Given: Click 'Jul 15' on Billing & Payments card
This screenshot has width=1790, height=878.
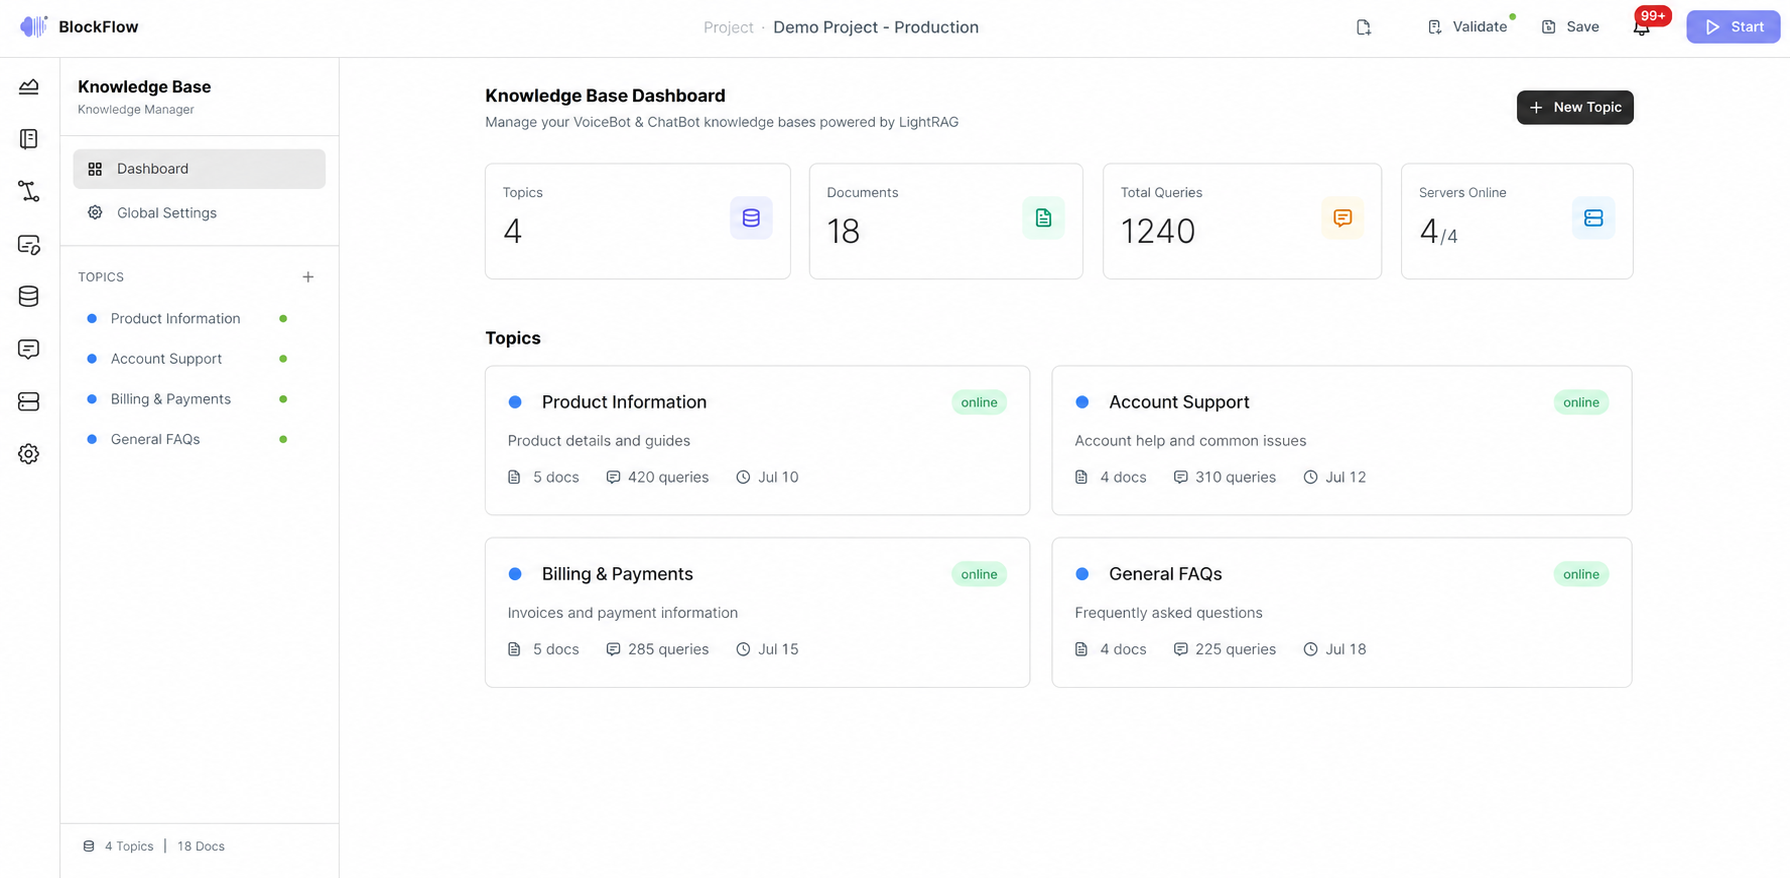Looking at the screenshot, I should 778,649.
